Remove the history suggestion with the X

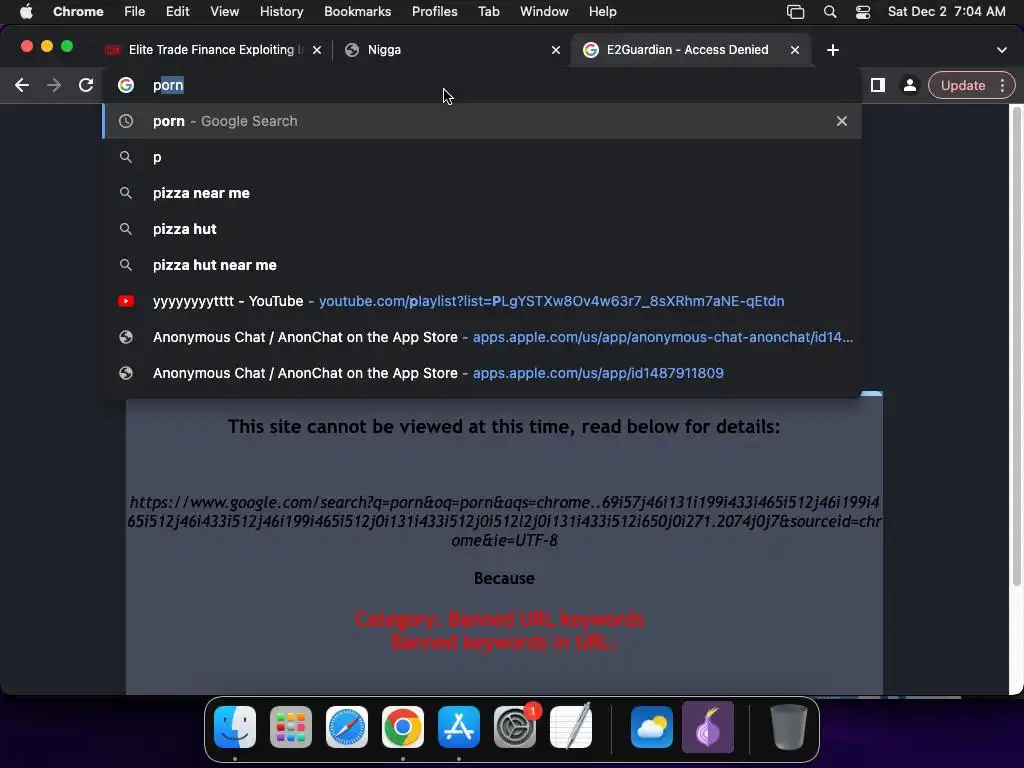tap(842, 121)
